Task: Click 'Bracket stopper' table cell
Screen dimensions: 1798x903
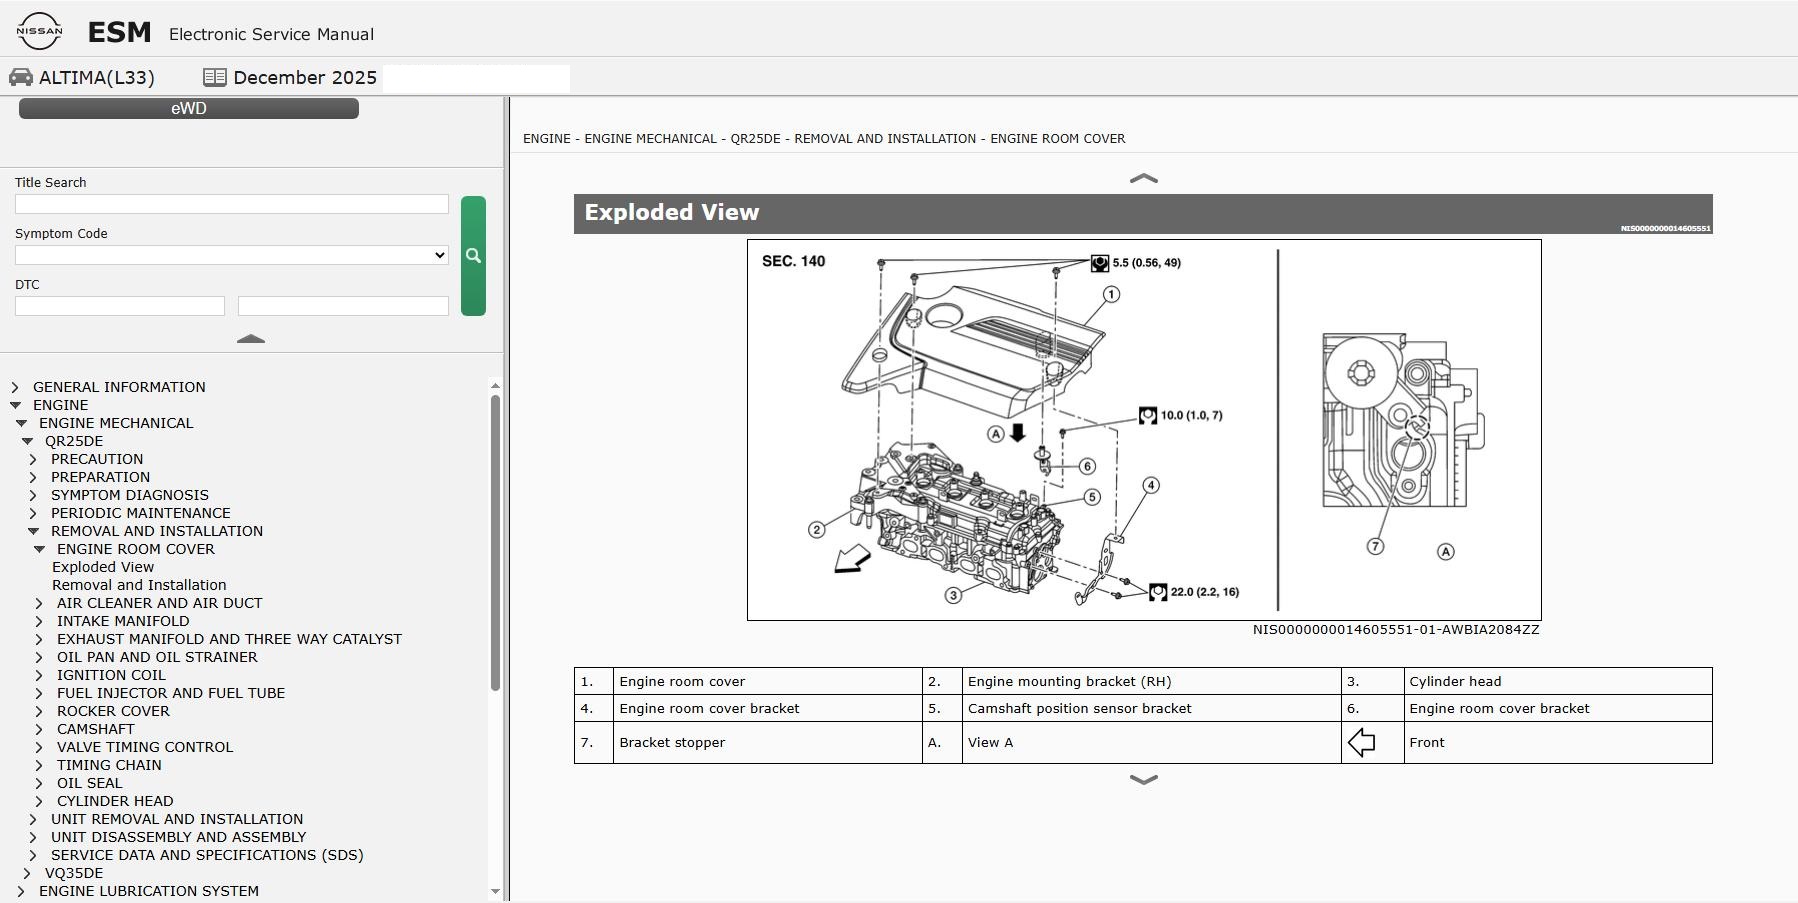Action: click(768, 742)
